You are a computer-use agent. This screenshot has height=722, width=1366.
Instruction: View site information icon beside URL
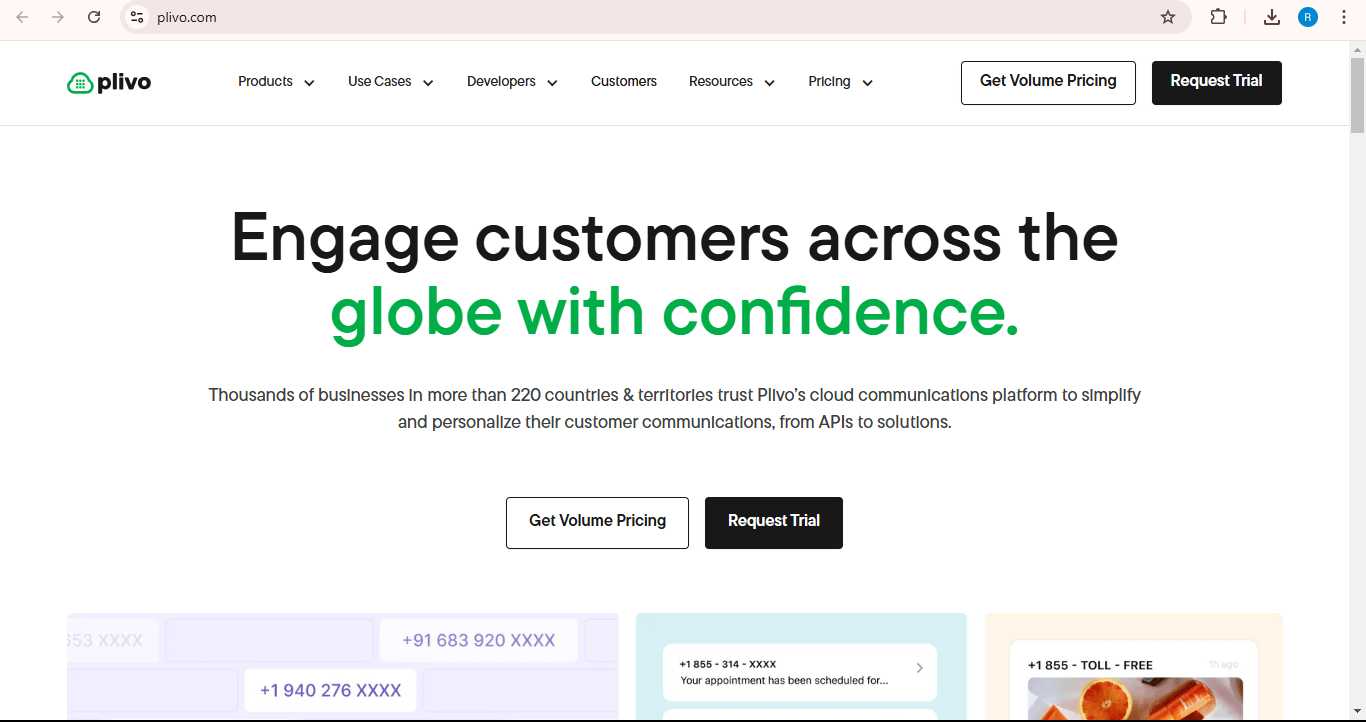tap(138, 17)
